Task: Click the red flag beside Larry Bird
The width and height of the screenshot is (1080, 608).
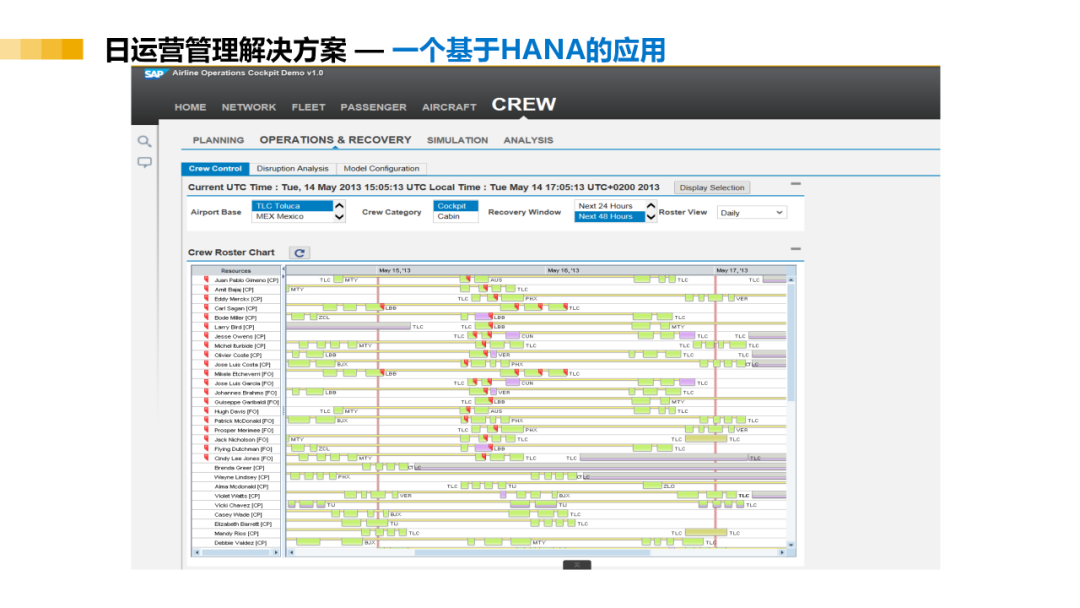Action: pos(205,327)
